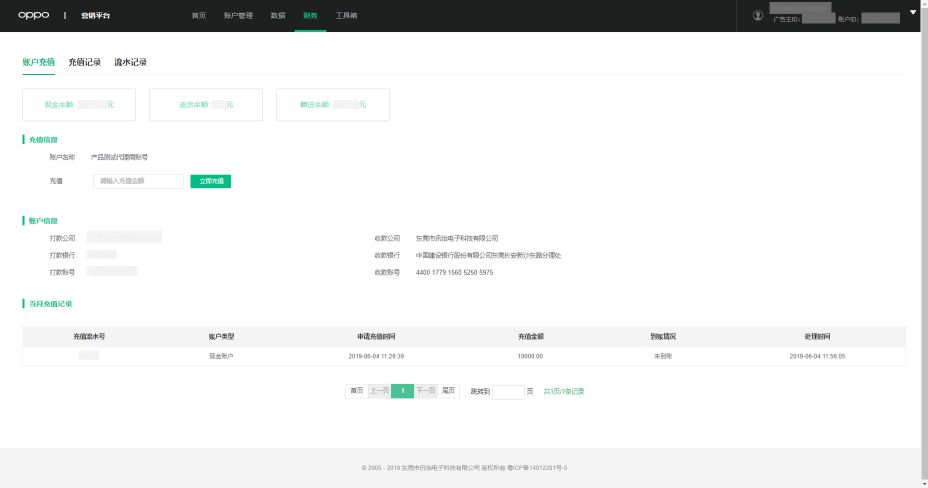Image resolution: width=928 pixels, height=488 pixels.
Task: Expand the account dropdown arrow
Action: 913,13
